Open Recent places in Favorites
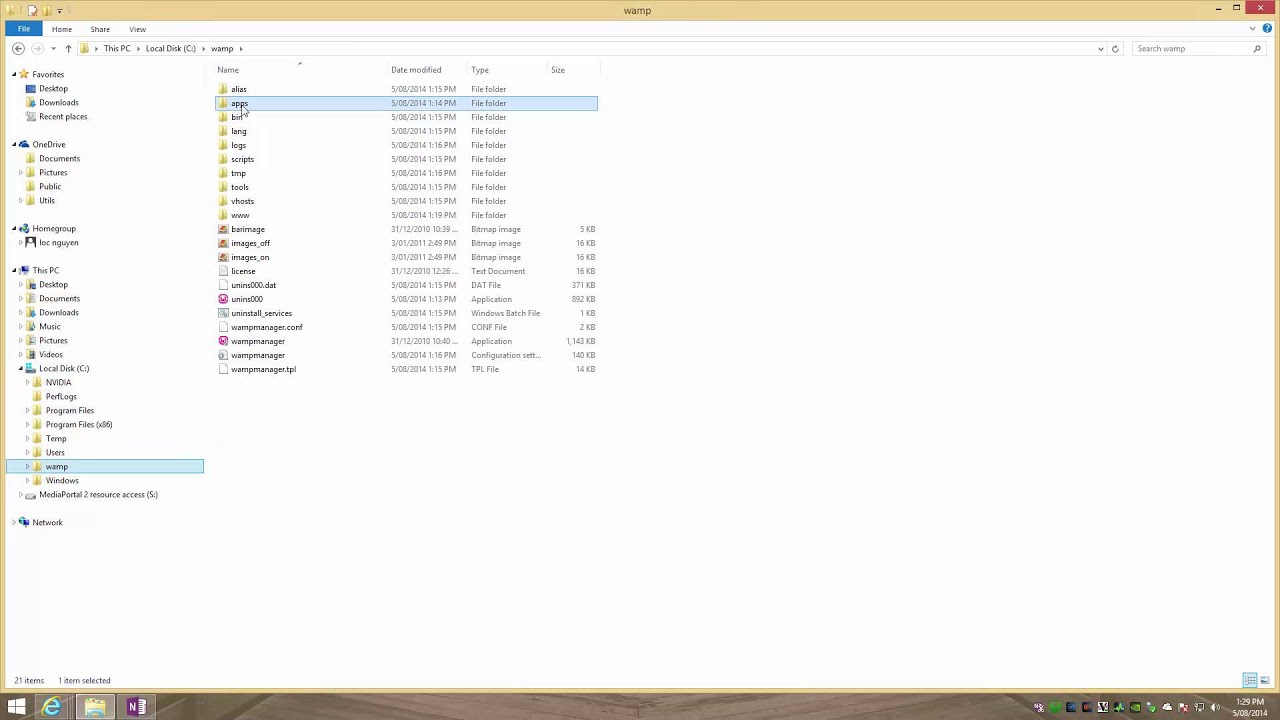The height and width of the screenshot is (720, 1280). point(62,116)
